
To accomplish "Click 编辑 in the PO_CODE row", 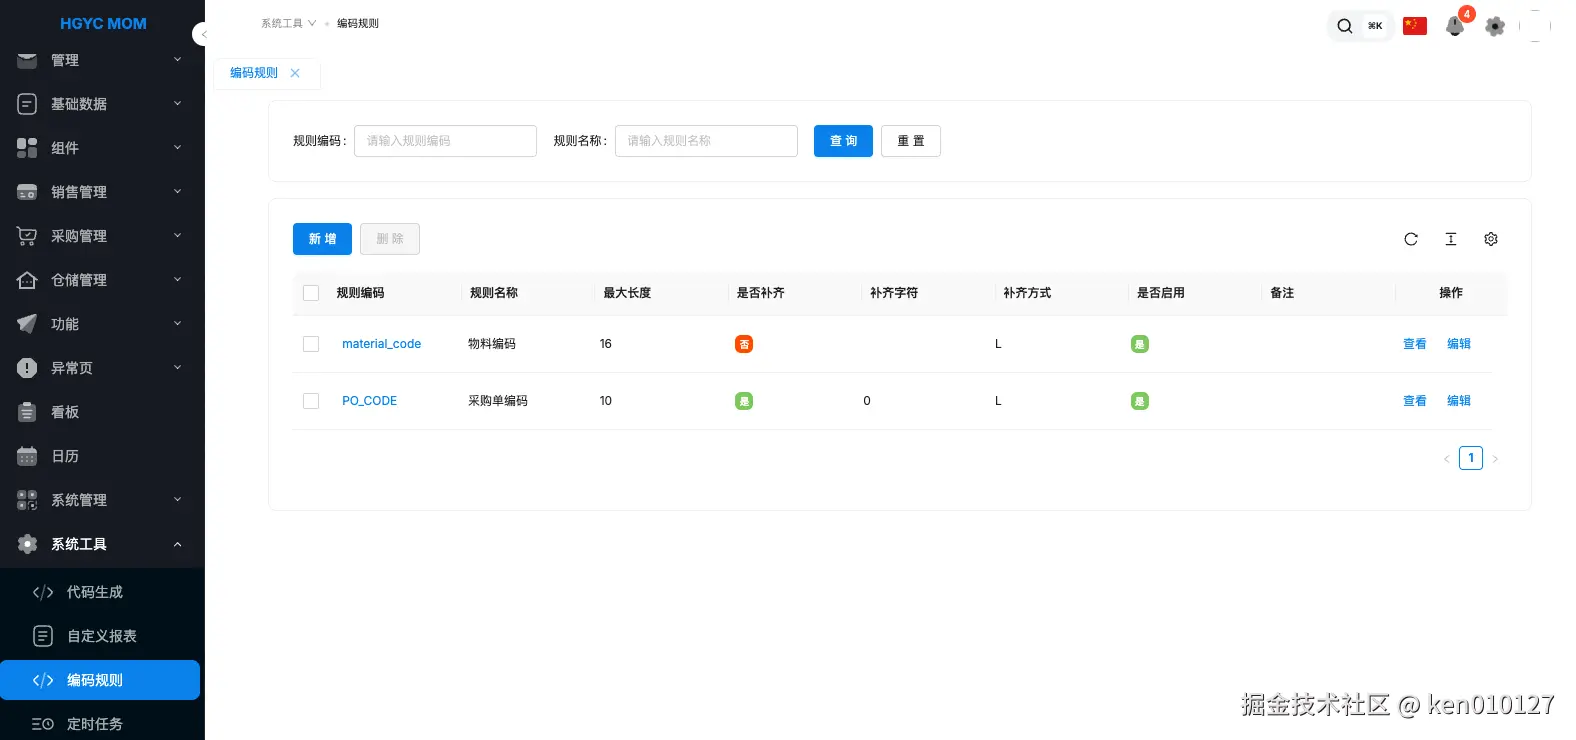I will (x=1459, y=401).
